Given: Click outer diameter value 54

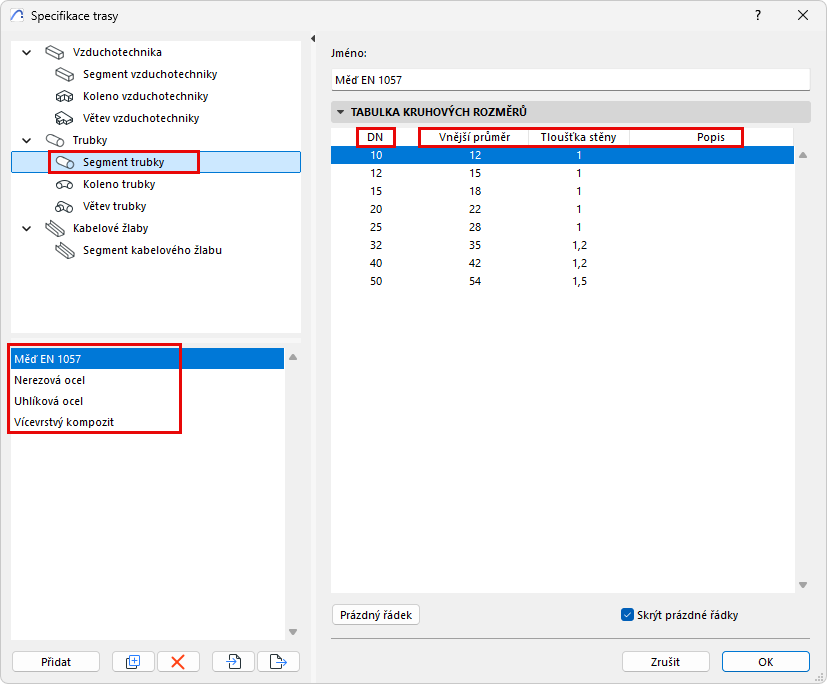Looking at the screenshot, I should [475, 281].
